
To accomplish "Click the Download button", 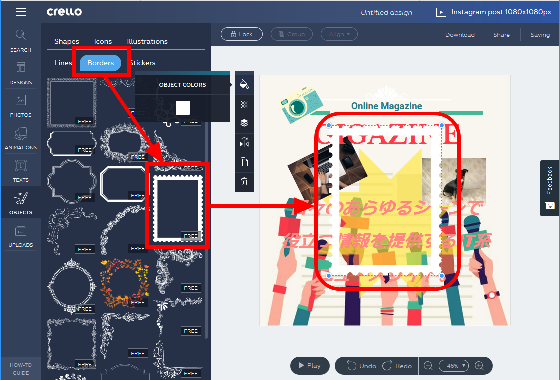I will pos(460,35).
